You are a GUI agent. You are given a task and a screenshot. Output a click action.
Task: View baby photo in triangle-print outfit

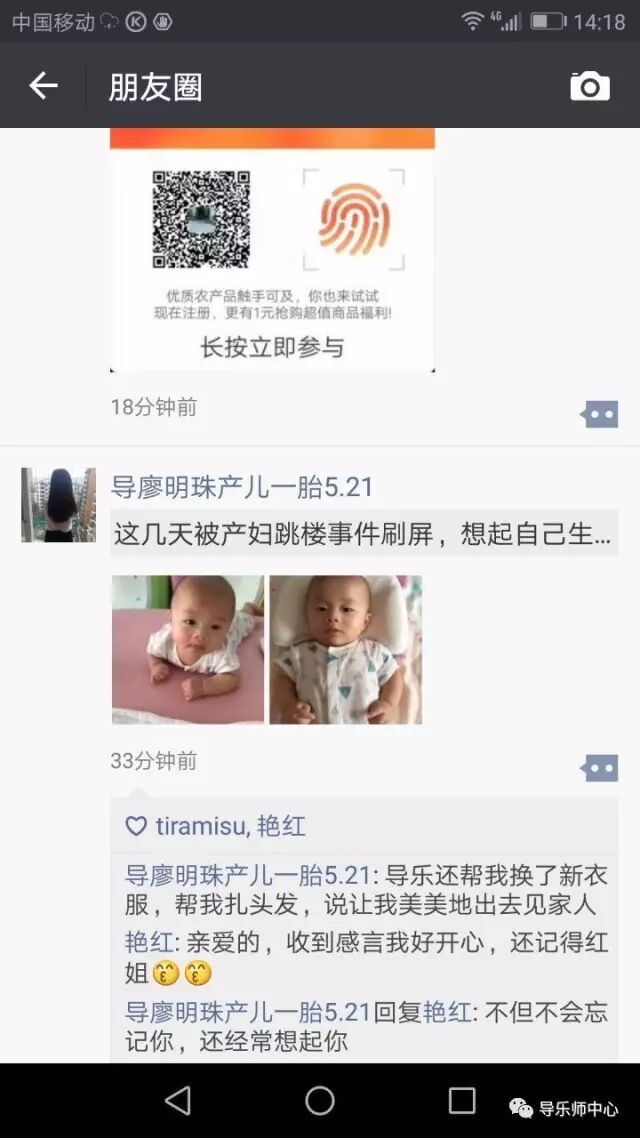[345, 650]
